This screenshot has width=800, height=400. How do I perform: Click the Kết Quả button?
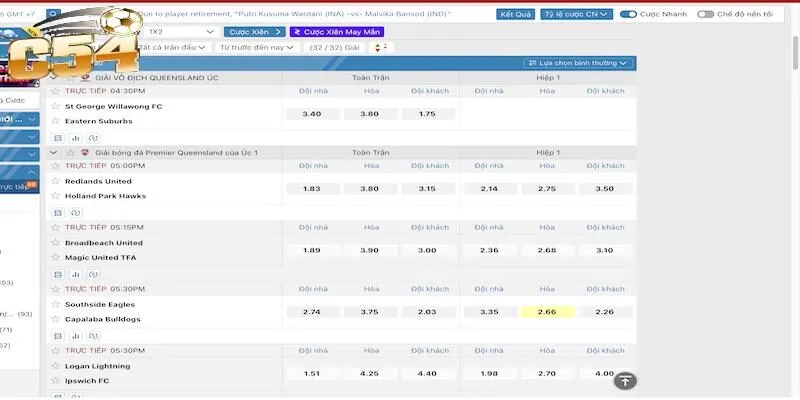click(516, 15)
